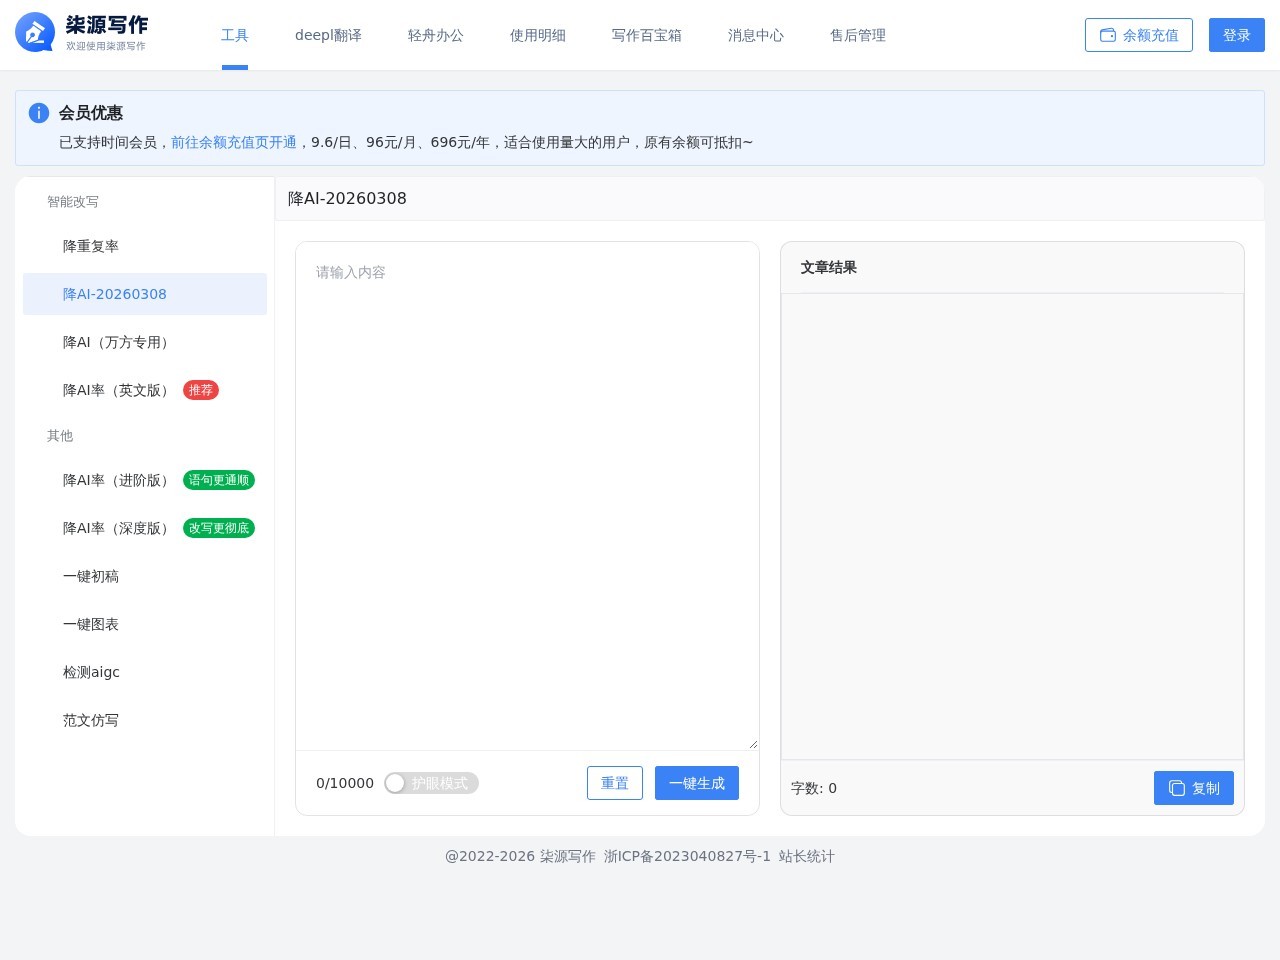Switch to the deepl翻译 tab

point(328,35)
